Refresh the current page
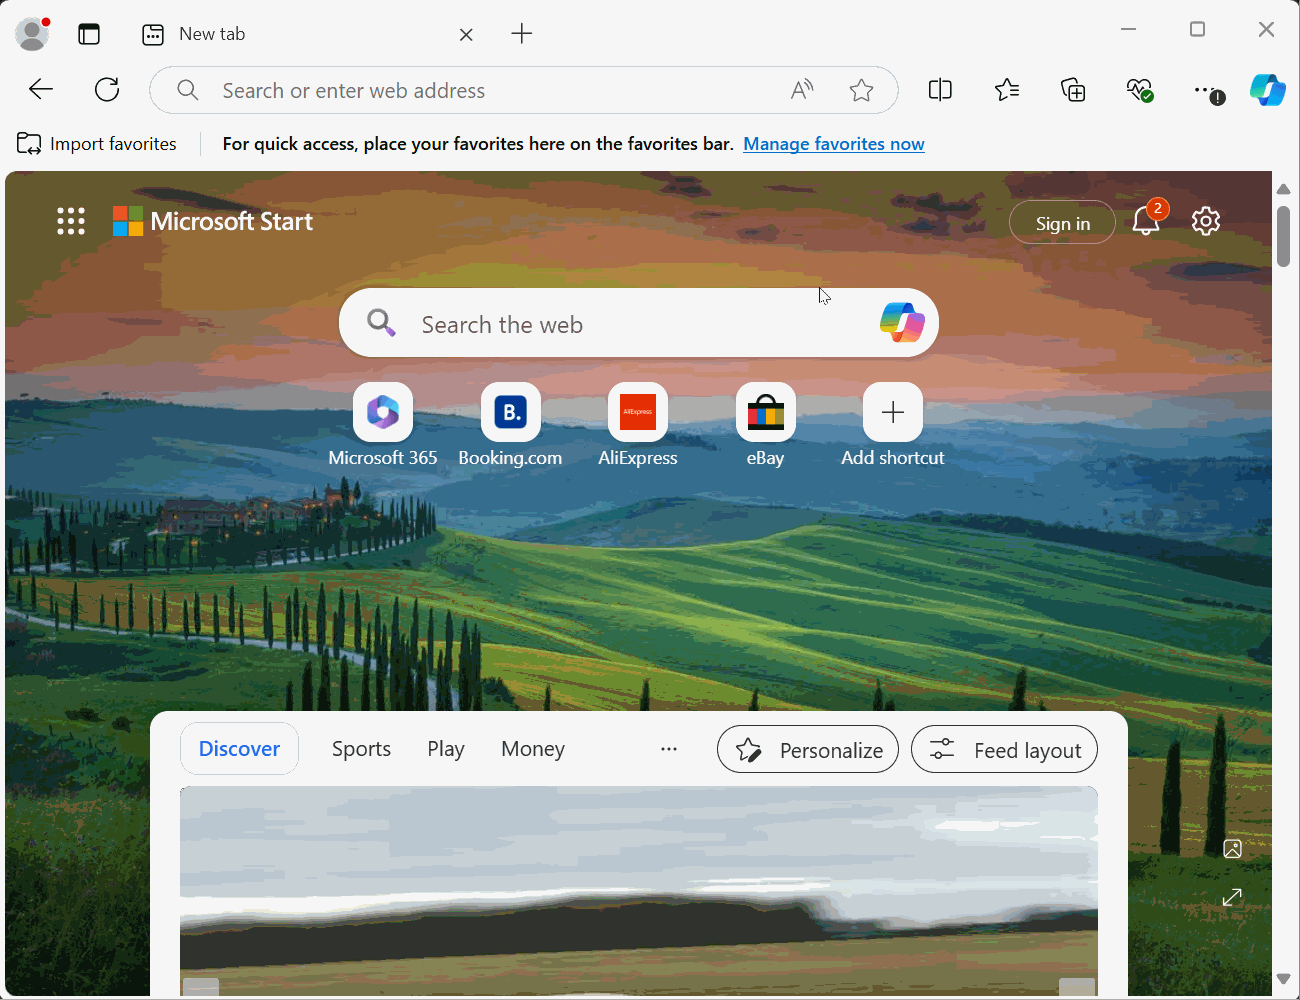The width and height of the screenshot is (1300, 1000). (107, 90)
